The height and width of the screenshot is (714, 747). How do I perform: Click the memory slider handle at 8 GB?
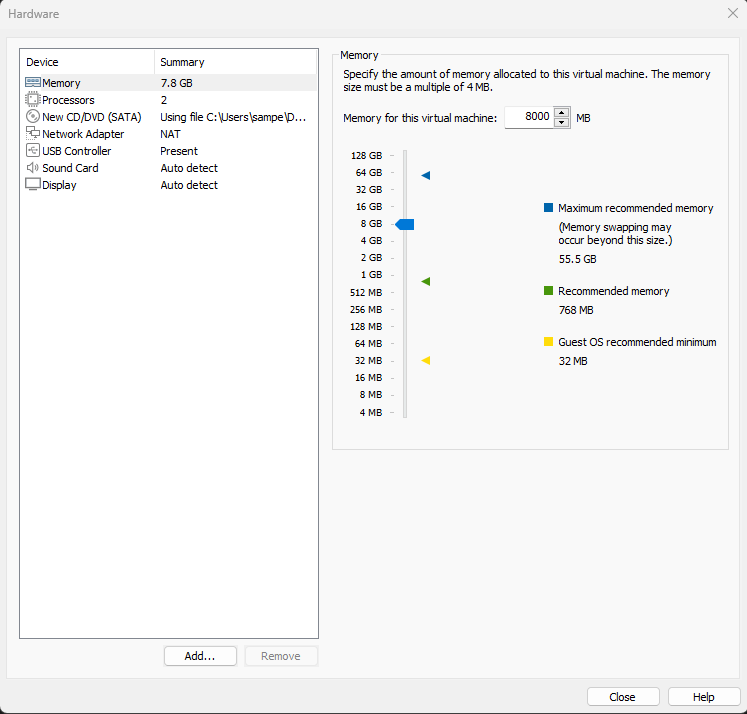(405, 224)
